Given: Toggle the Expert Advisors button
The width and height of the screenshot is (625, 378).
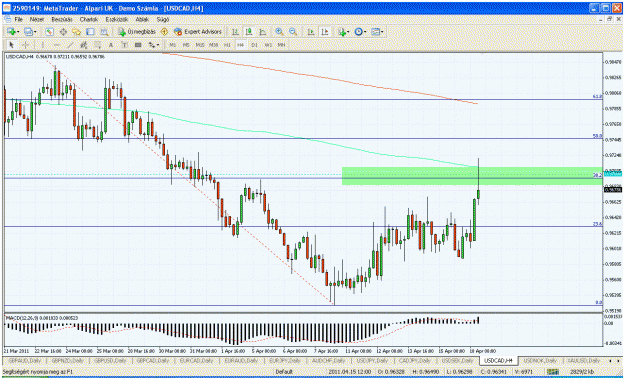Looking at the screenshot, I should click(198, 32).
